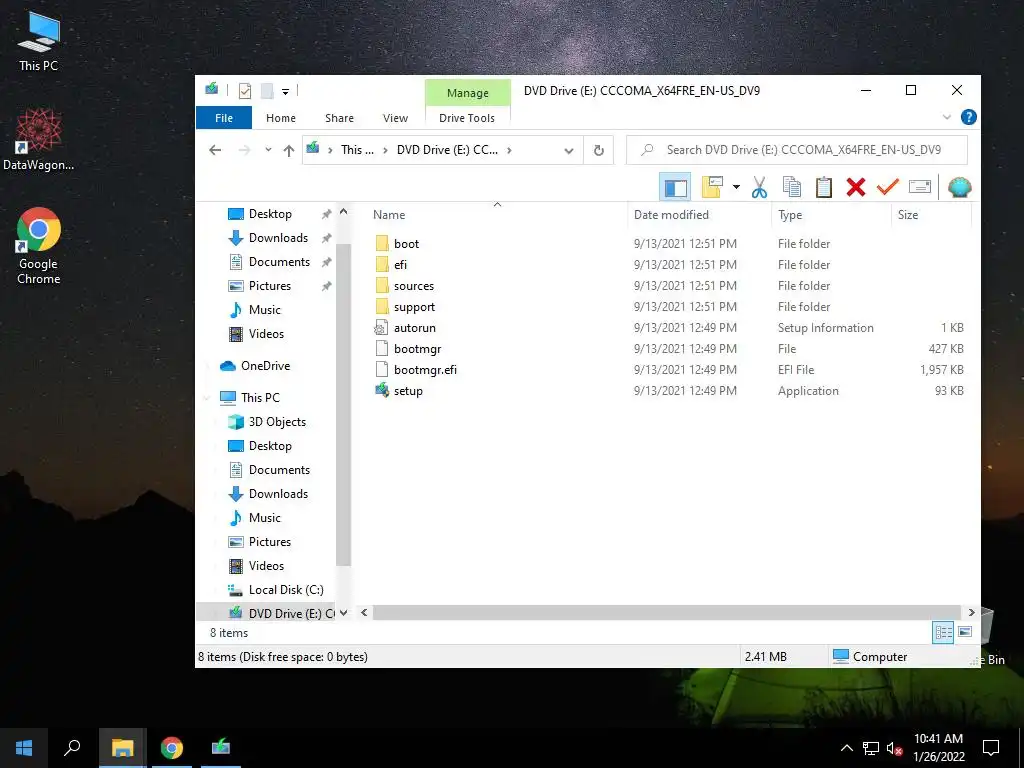Select the sources folder name
Image resolution: width=1024 pixels, height=768 pixels.
click(413, 286)
